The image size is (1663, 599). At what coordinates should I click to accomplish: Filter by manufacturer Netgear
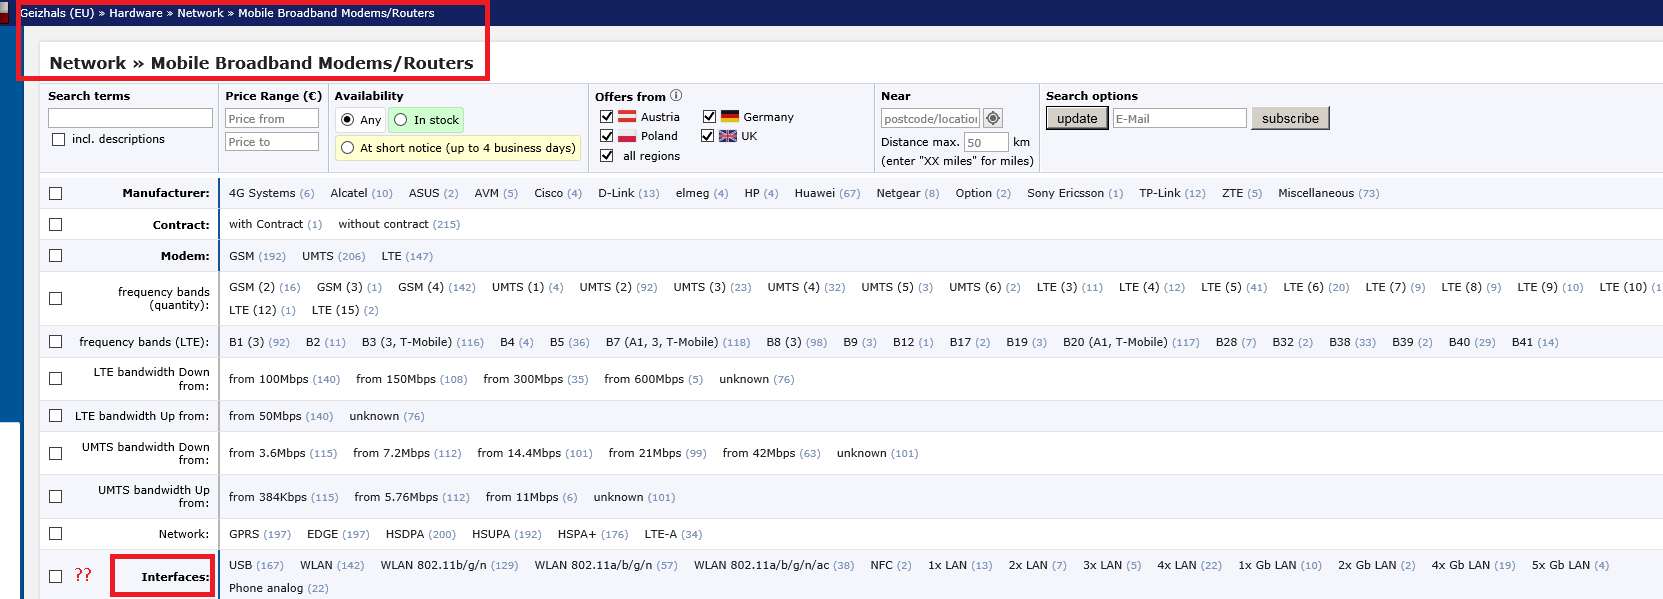898,193
